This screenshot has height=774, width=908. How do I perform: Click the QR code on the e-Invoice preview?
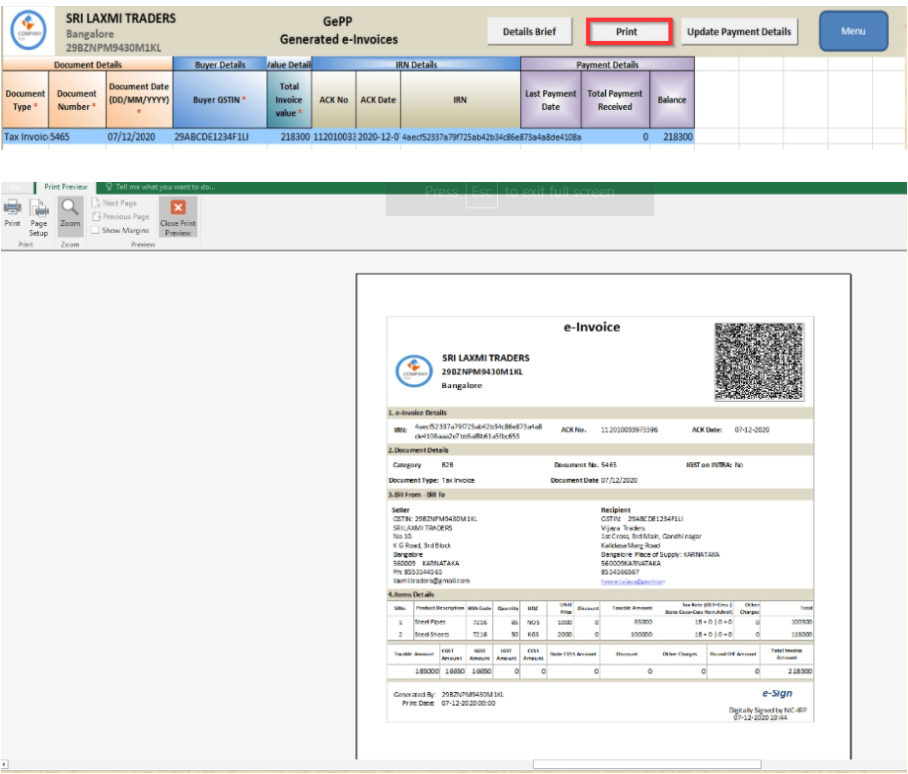[x=759, y=361]
